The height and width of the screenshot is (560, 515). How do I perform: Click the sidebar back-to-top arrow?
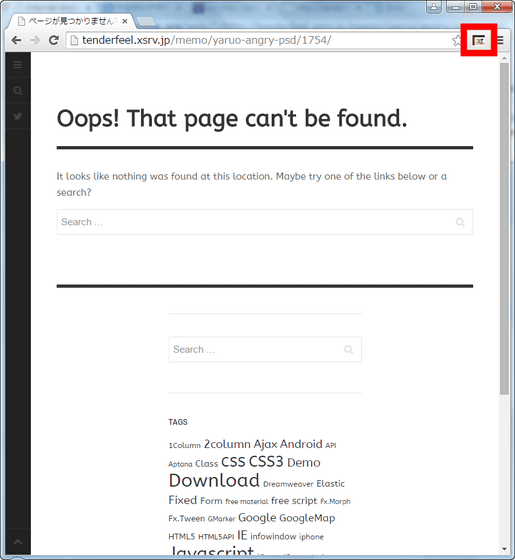click(18, 542)
